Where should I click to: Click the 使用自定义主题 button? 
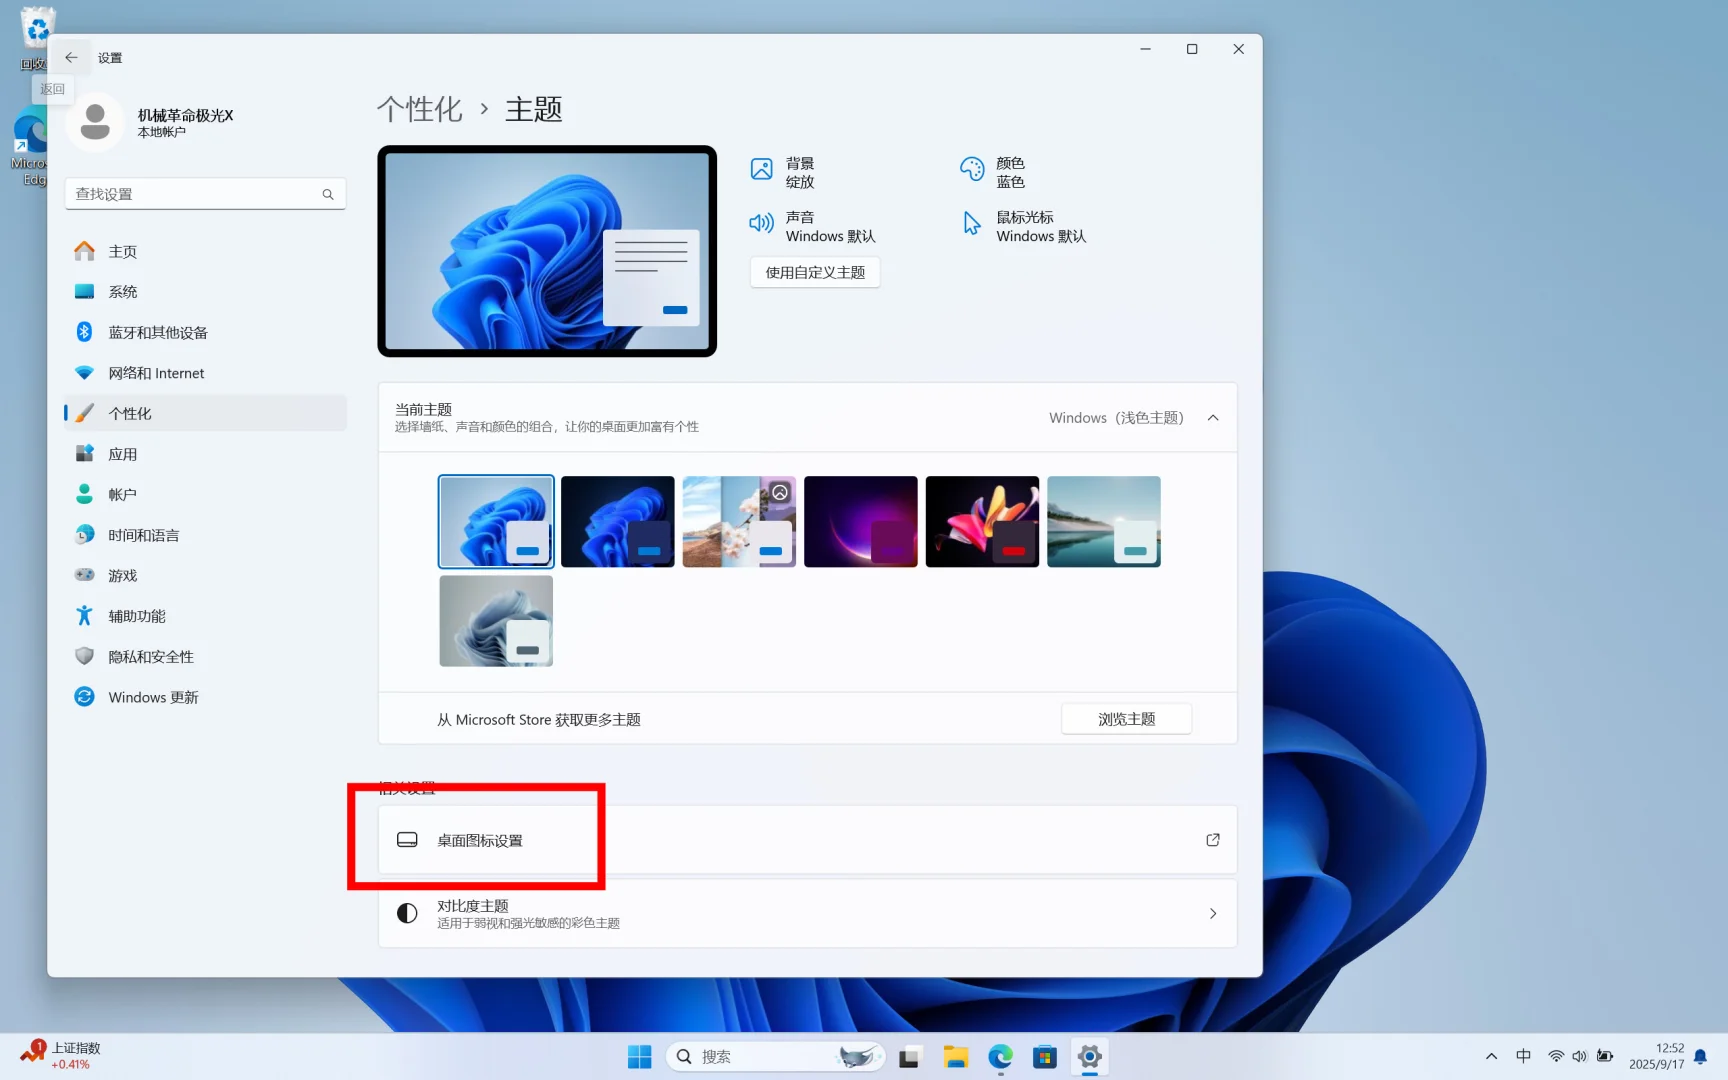pyautogui.click(x=814, y=272)
